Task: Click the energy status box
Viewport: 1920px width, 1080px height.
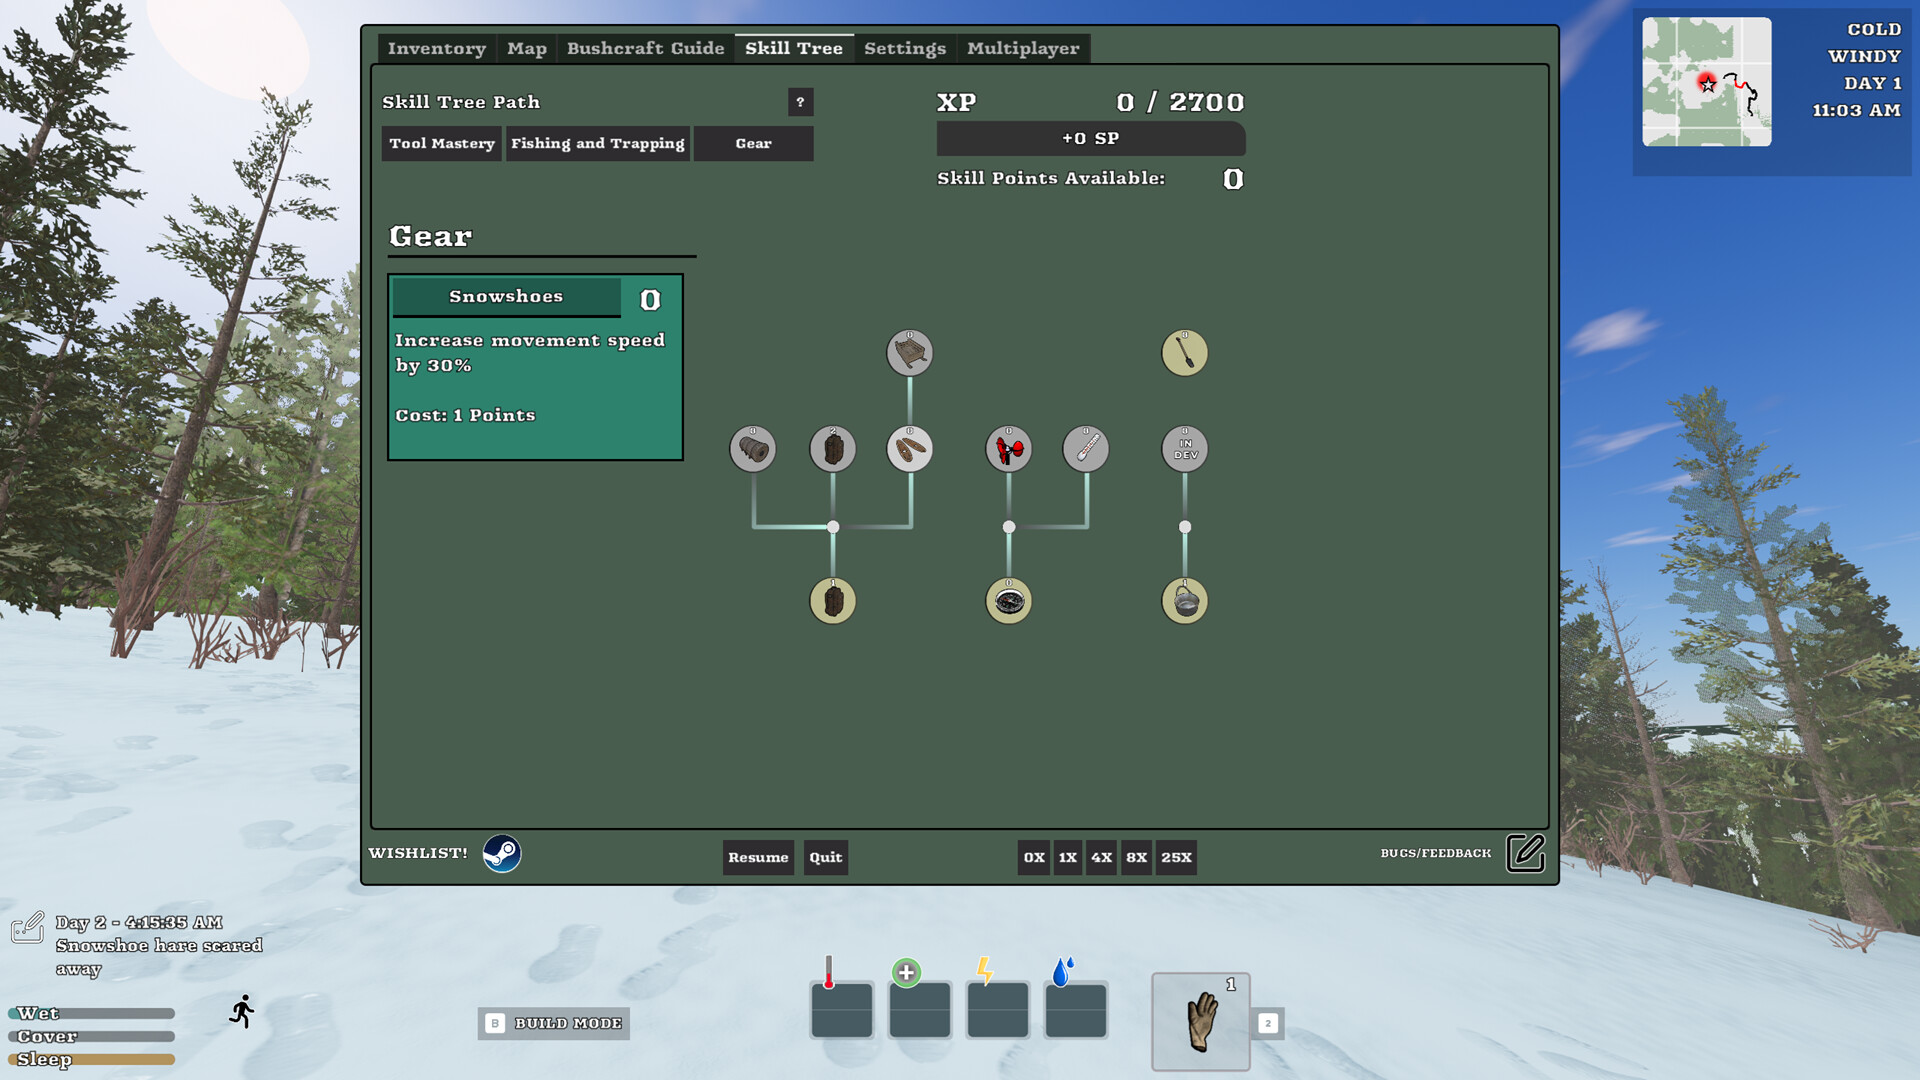Action: click(x=997, y=1010)
